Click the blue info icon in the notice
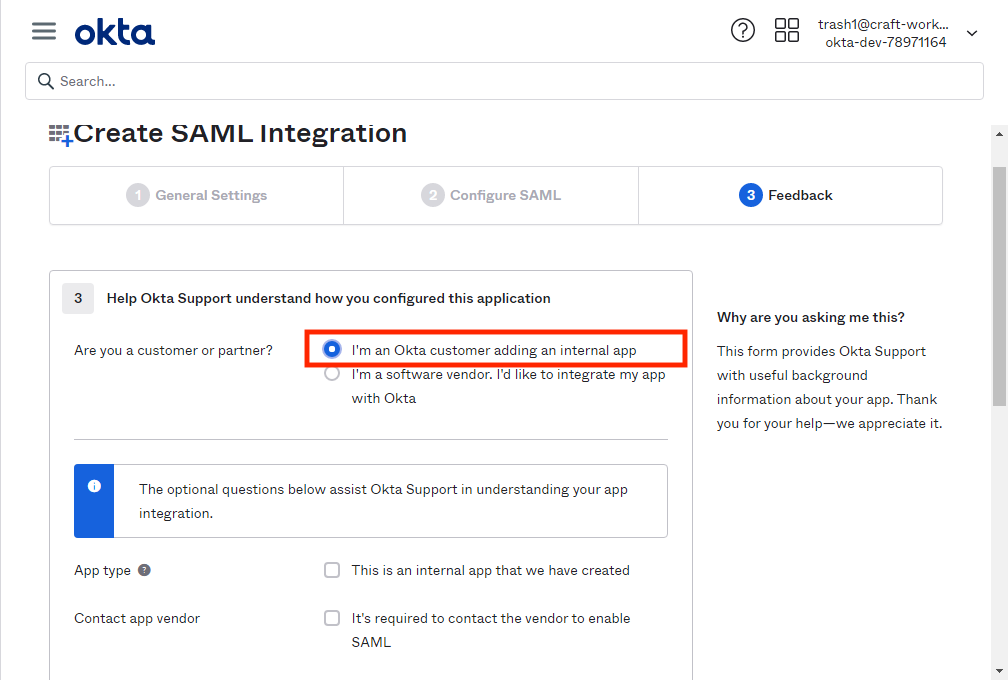Image resolution: width=1008 pixels, height=680 pixels. point(94,486)
